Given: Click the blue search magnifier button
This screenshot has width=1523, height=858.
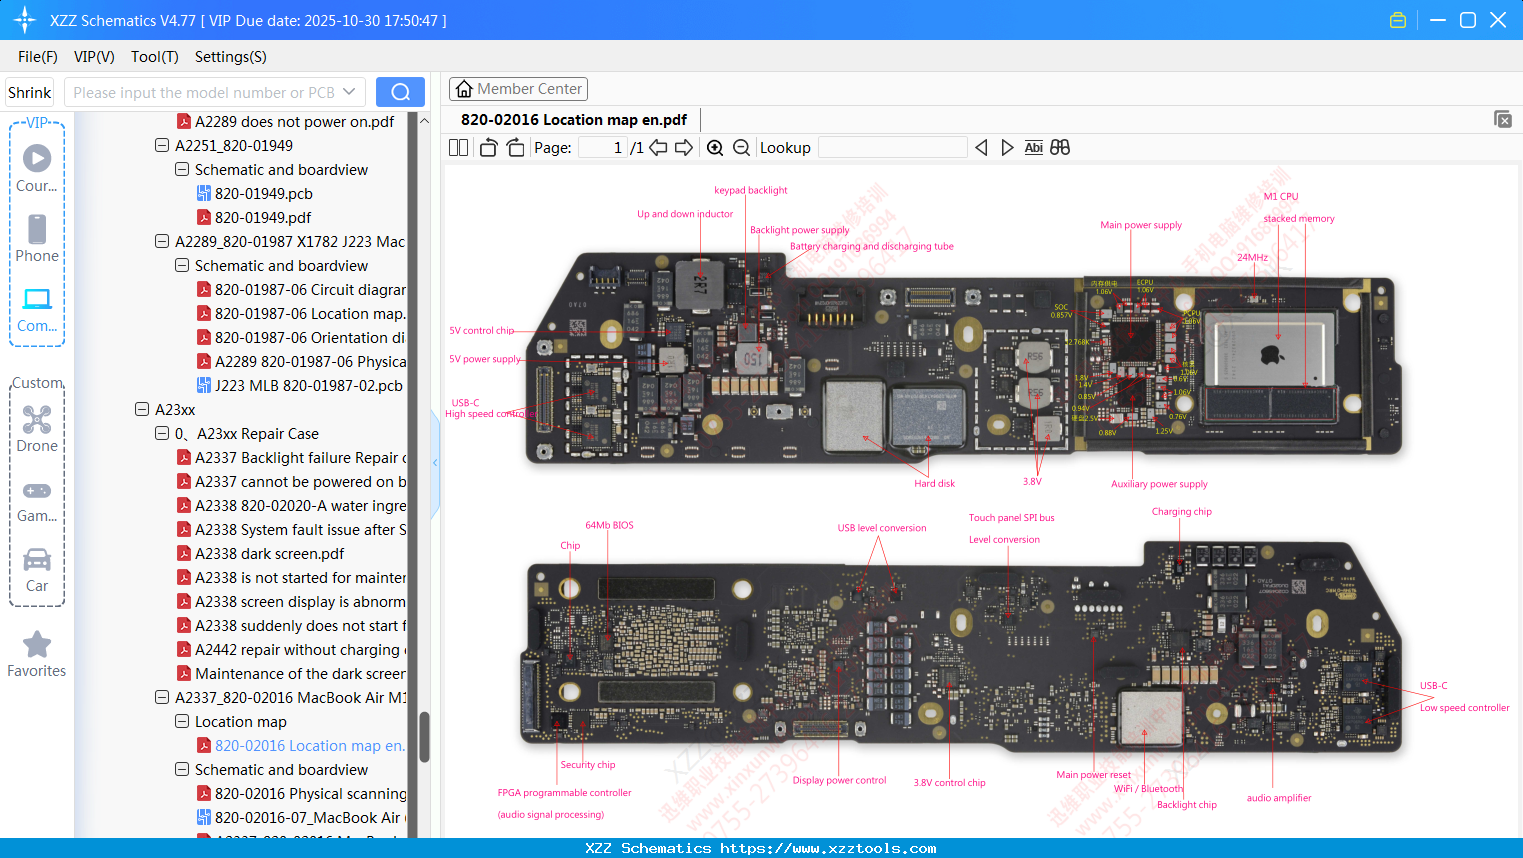Looking at the screenshot, I should (400, 92).
